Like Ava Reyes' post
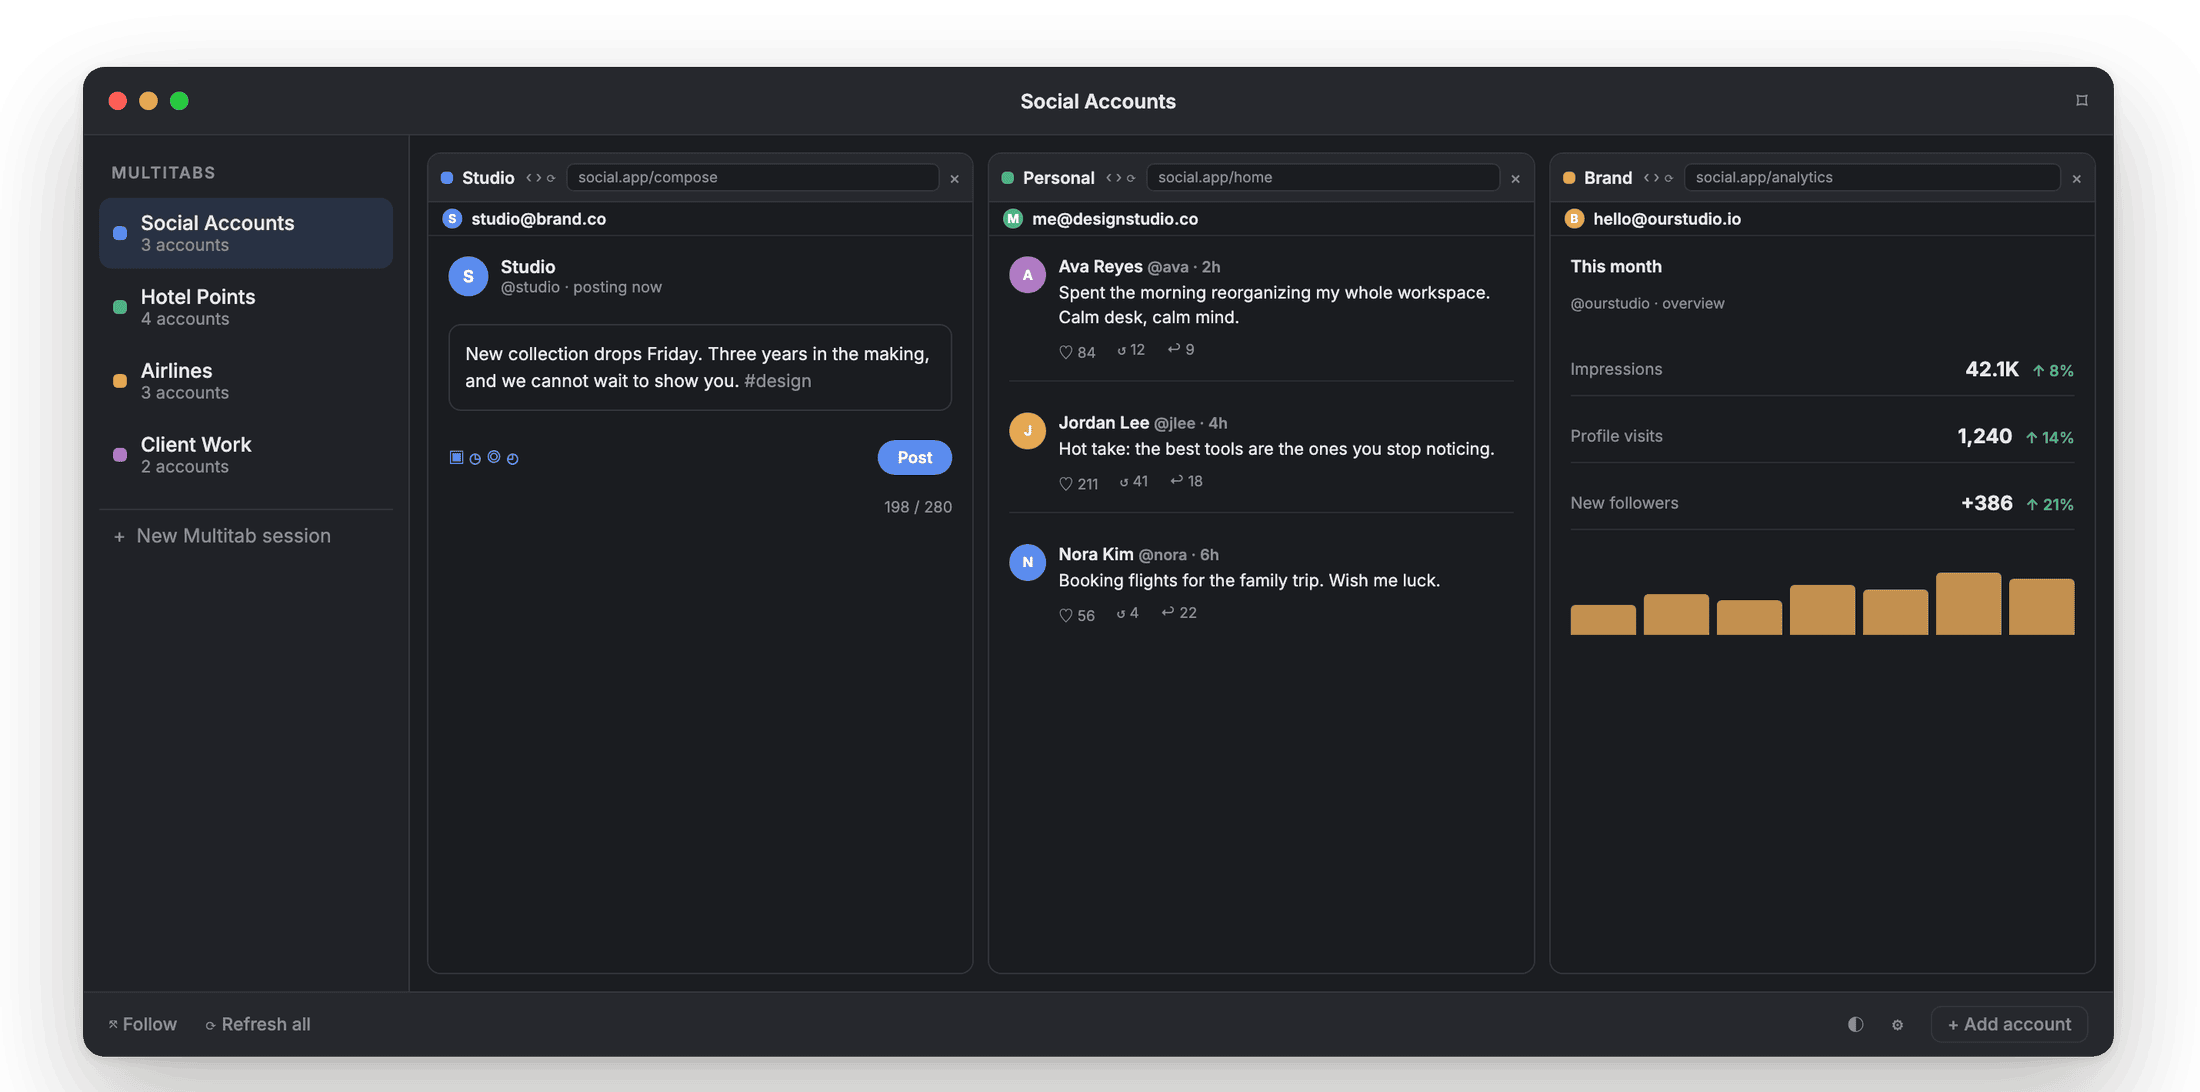Image resolution: width=2200 pixels, height=1092 pixels. (1077, 352)
